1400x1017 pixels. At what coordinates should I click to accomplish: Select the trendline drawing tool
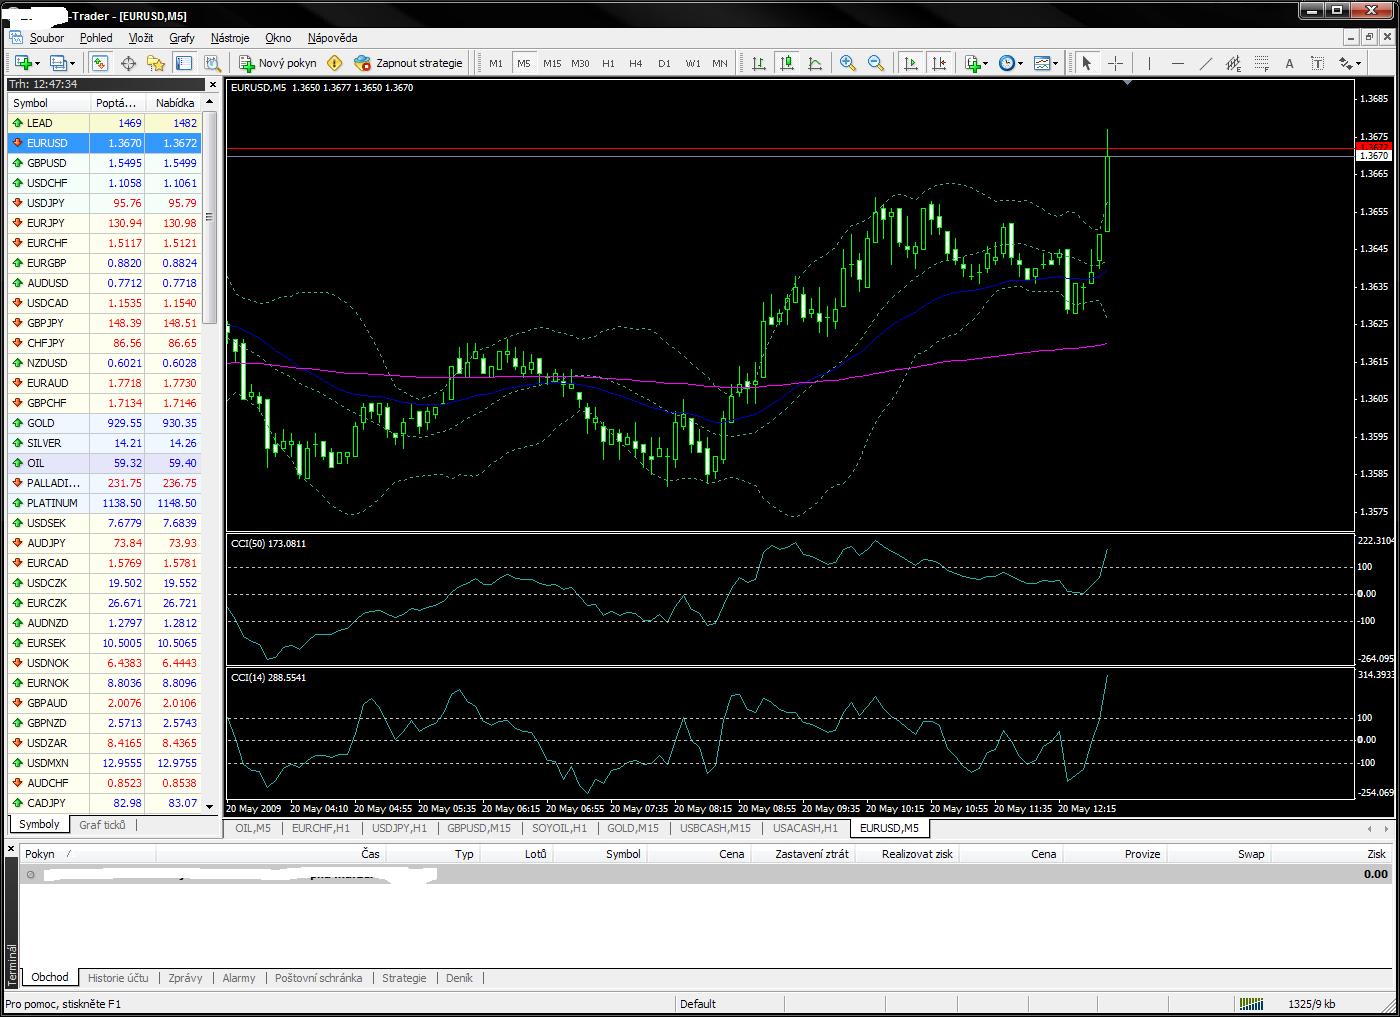point(1205,63)
